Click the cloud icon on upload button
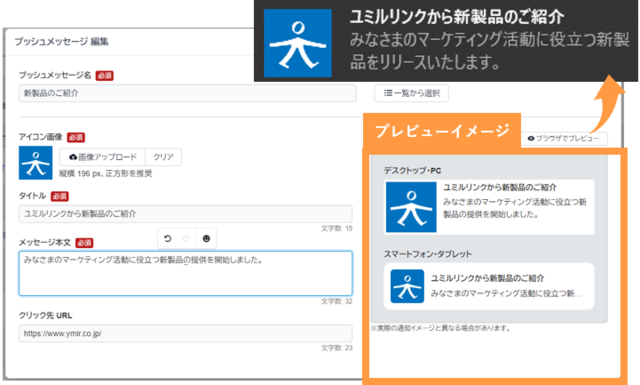 click(73, 157)
